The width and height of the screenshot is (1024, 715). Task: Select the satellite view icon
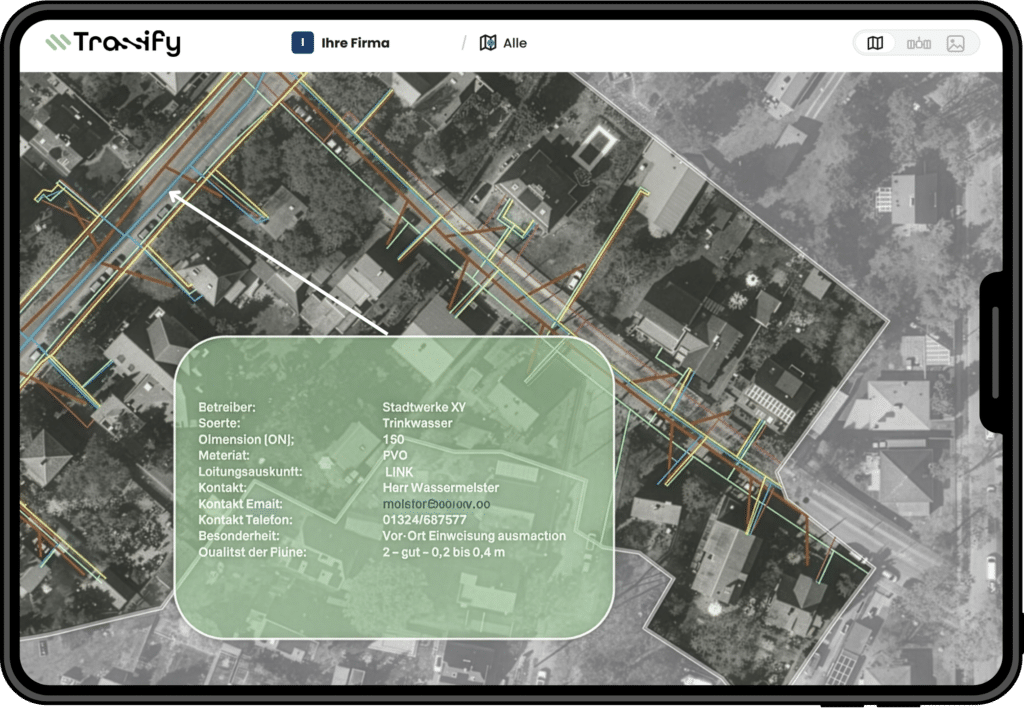918,44
